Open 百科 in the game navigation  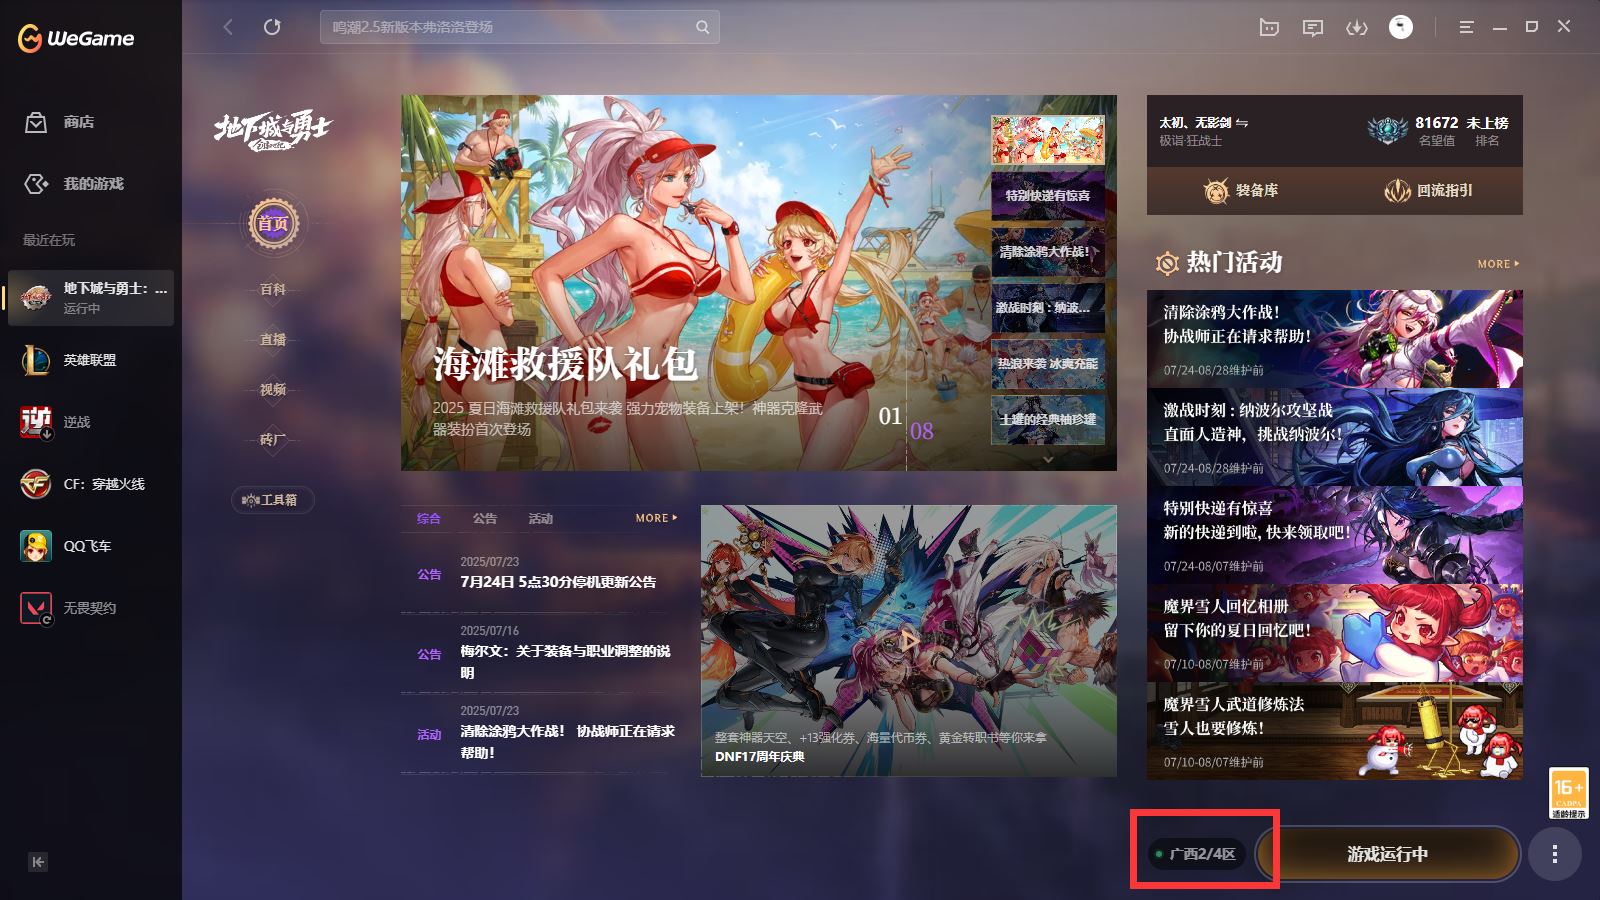pyautogui.click(x=273, y=289)
